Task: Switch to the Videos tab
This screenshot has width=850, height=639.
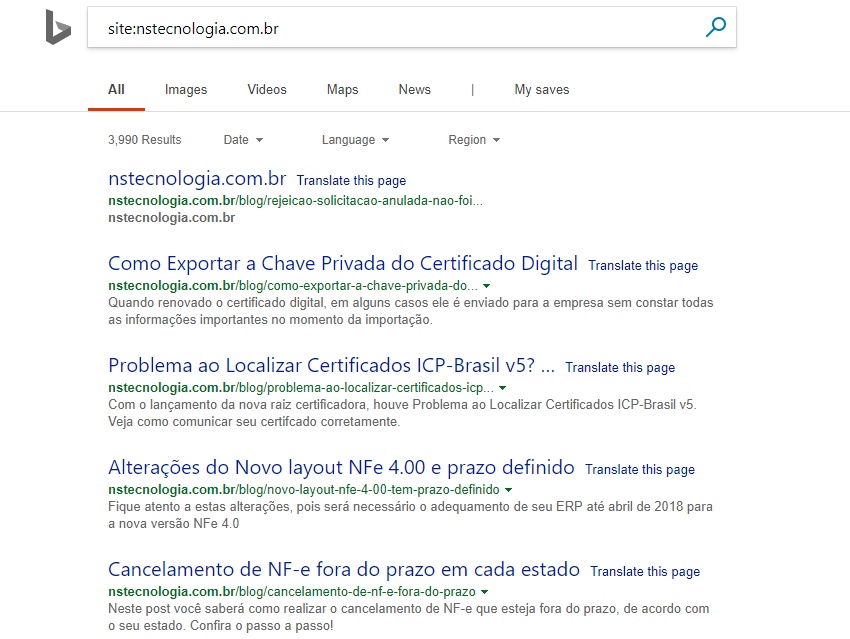Action: 266,89
